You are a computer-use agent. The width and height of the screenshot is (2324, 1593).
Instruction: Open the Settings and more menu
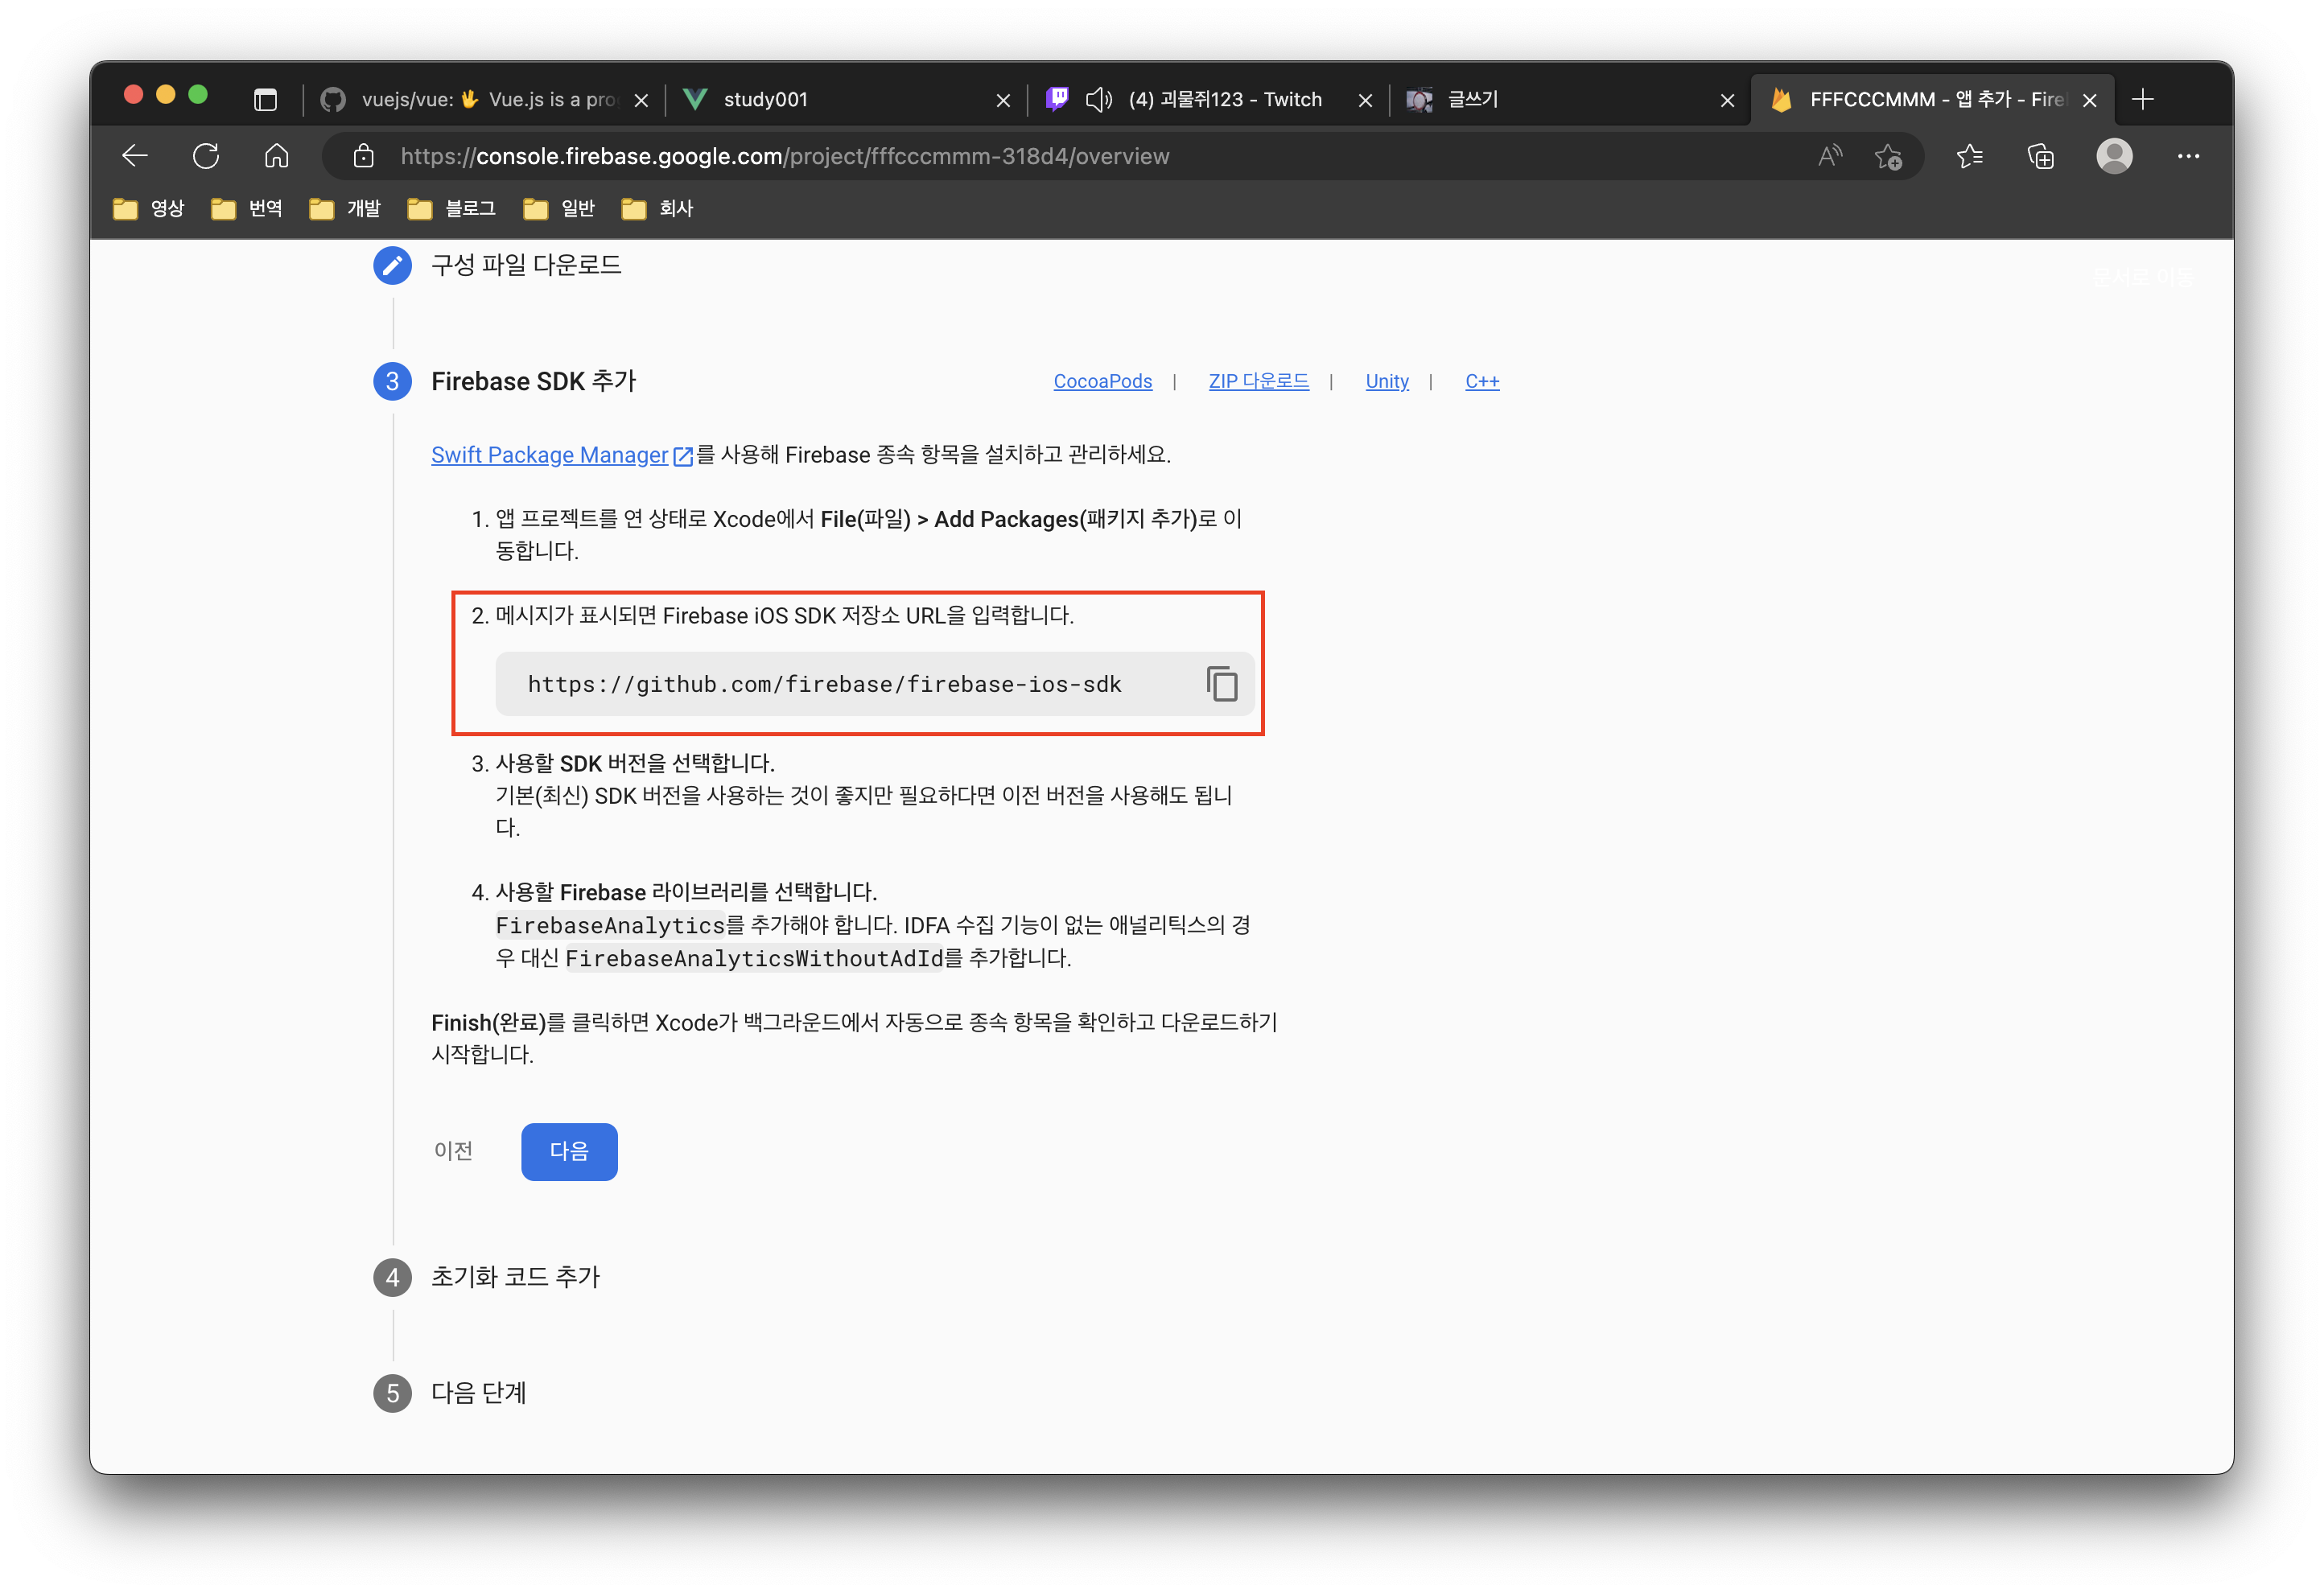(x=2188, y=156)
